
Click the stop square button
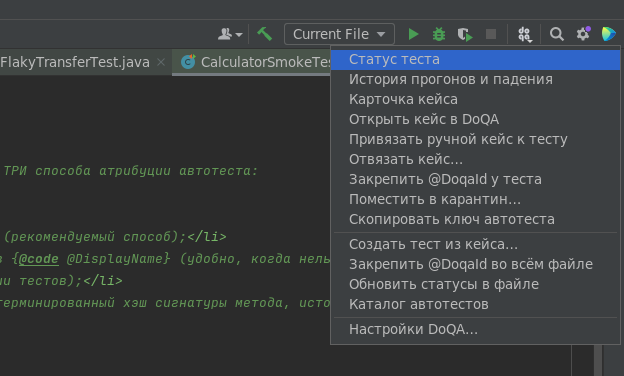tap(491, 34)
